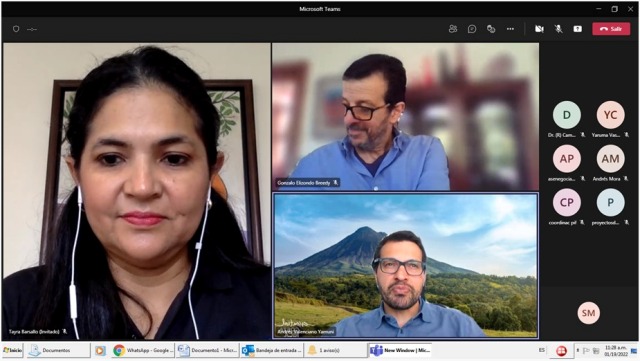Viewport: 640px width, 361px height.
Task: Open the more actions ellipsis menu
Action: coord(510,29)
